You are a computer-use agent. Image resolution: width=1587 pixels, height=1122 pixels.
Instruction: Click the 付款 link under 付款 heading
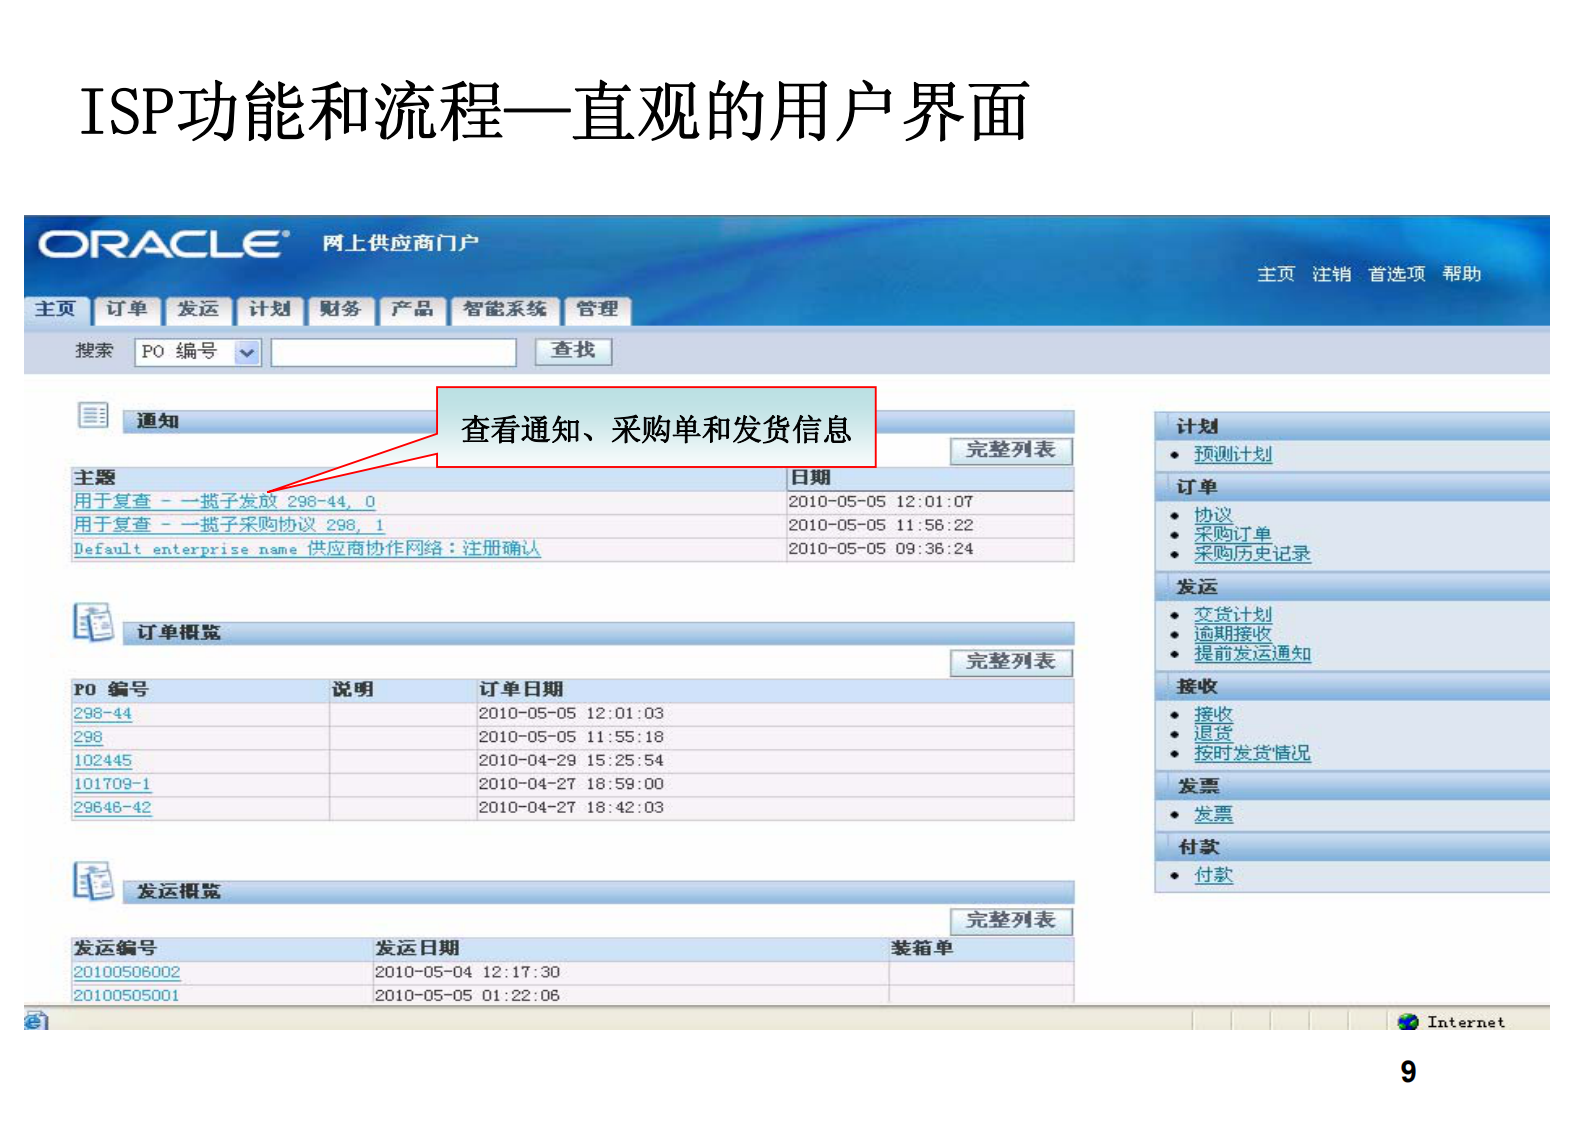(1213, 875)
